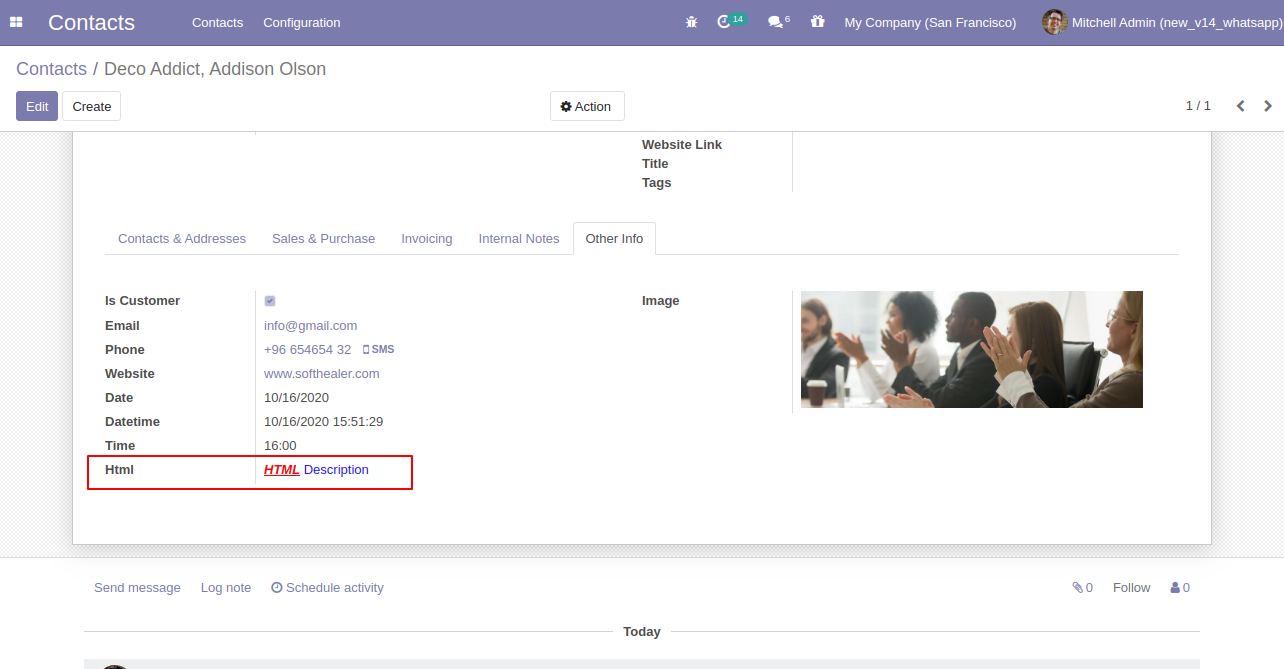
Task: Click the Website field label
Action: (130, 374)
